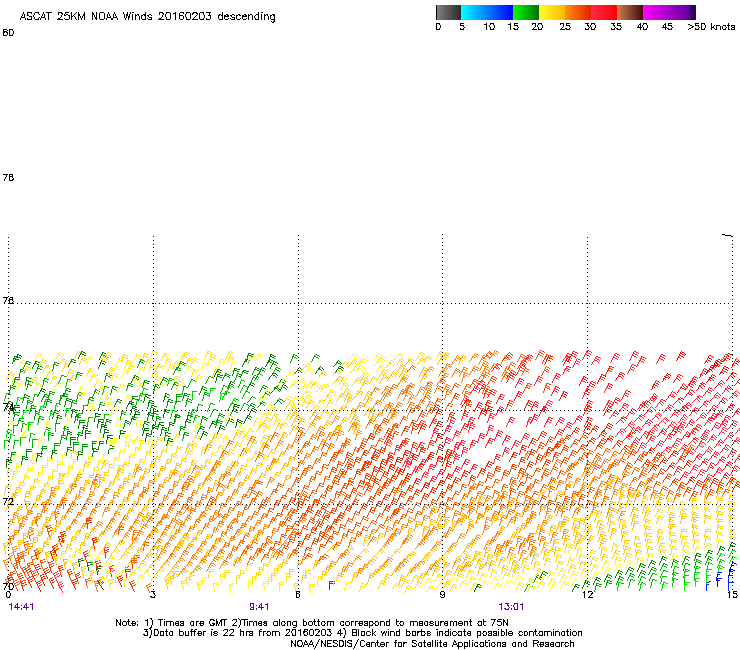Click the purple '9:41' time stamp
This screenshot has width=740, height=650.
259,607
